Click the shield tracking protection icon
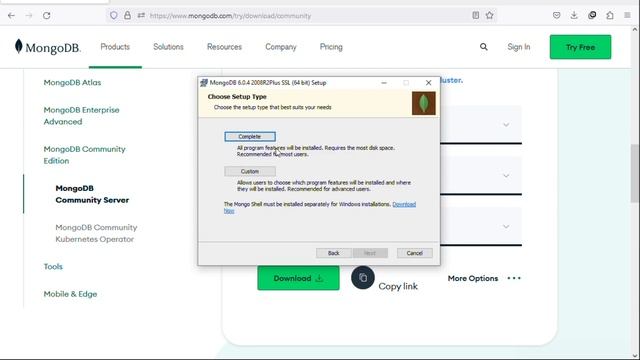The image size is (640, 360). [x=113, y=16]
